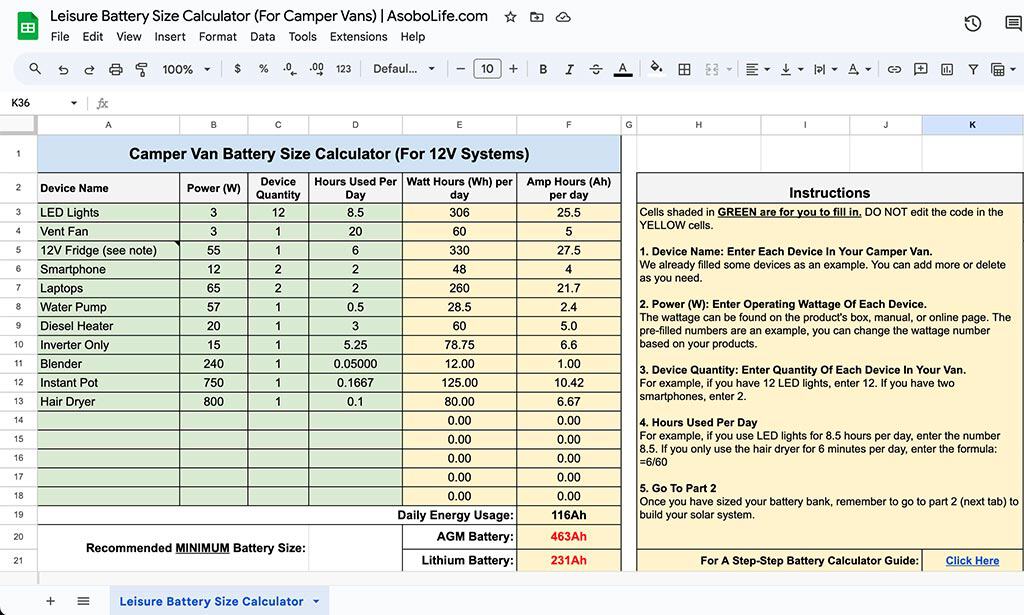The width and height of the screenshot is (1024, 615).
Task: Format as percent
Action: tap(263, 69)
